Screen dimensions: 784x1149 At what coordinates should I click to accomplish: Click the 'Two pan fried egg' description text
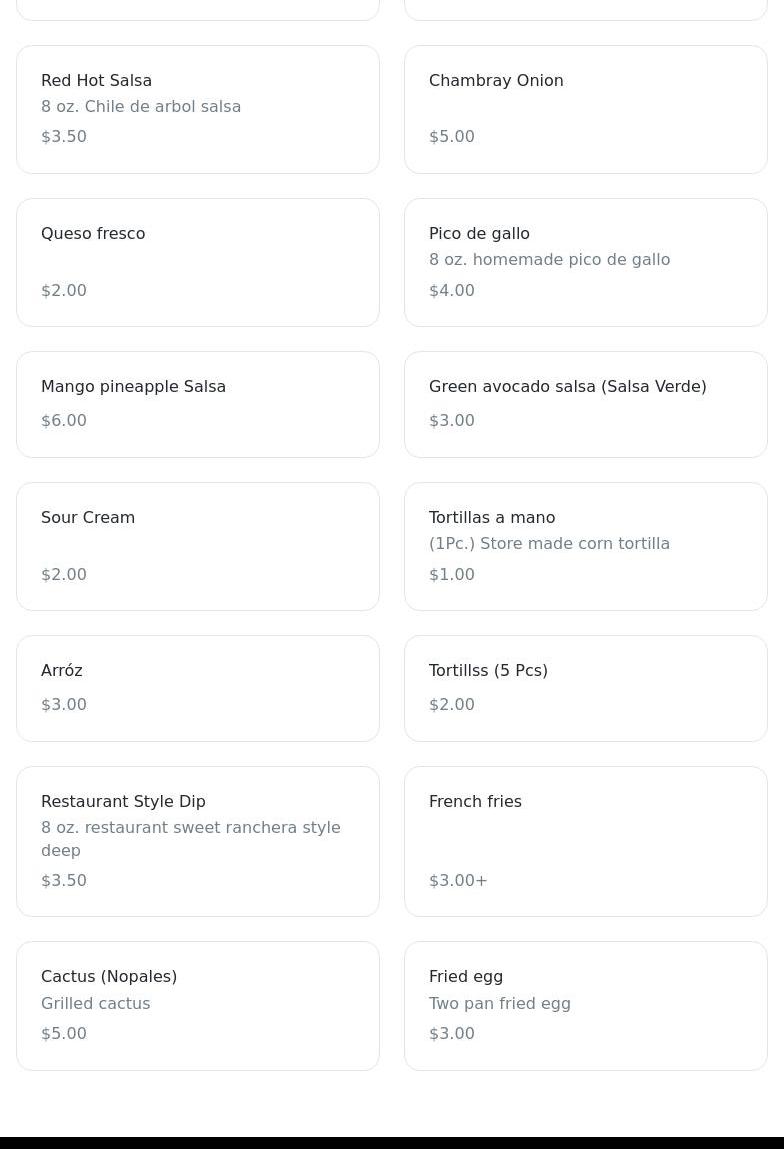pos(500,1003)
